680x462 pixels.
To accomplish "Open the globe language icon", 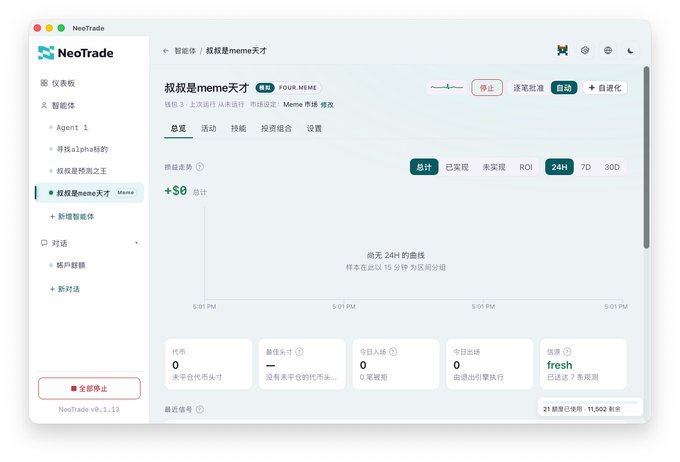I will [x=608, y=50].
